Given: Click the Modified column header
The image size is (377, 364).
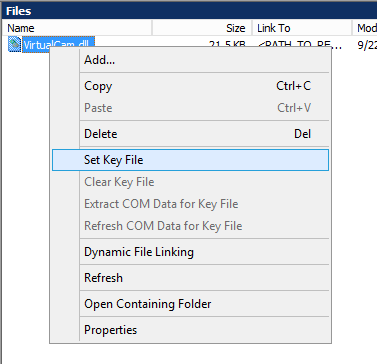Looking at the screenshot, I should pos(365,28).
